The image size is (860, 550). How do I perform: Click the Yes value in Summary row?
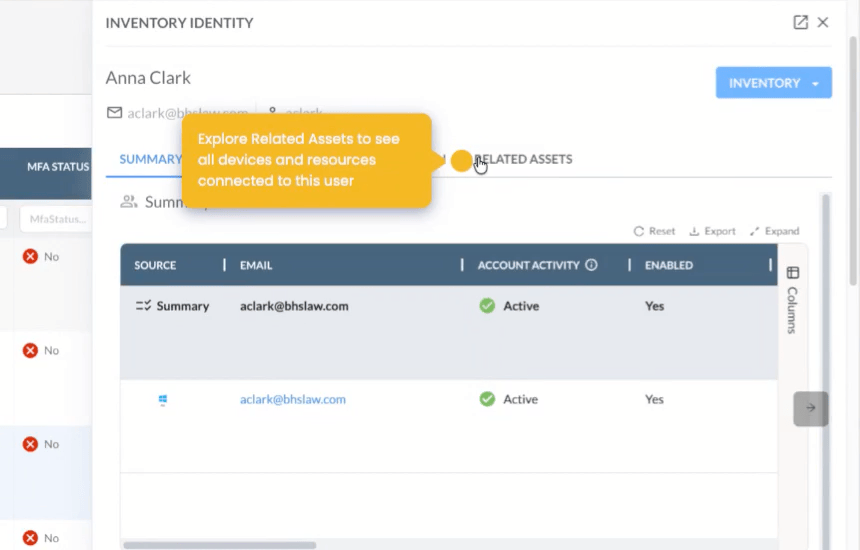pyautogui.click(x=654, y=305)
